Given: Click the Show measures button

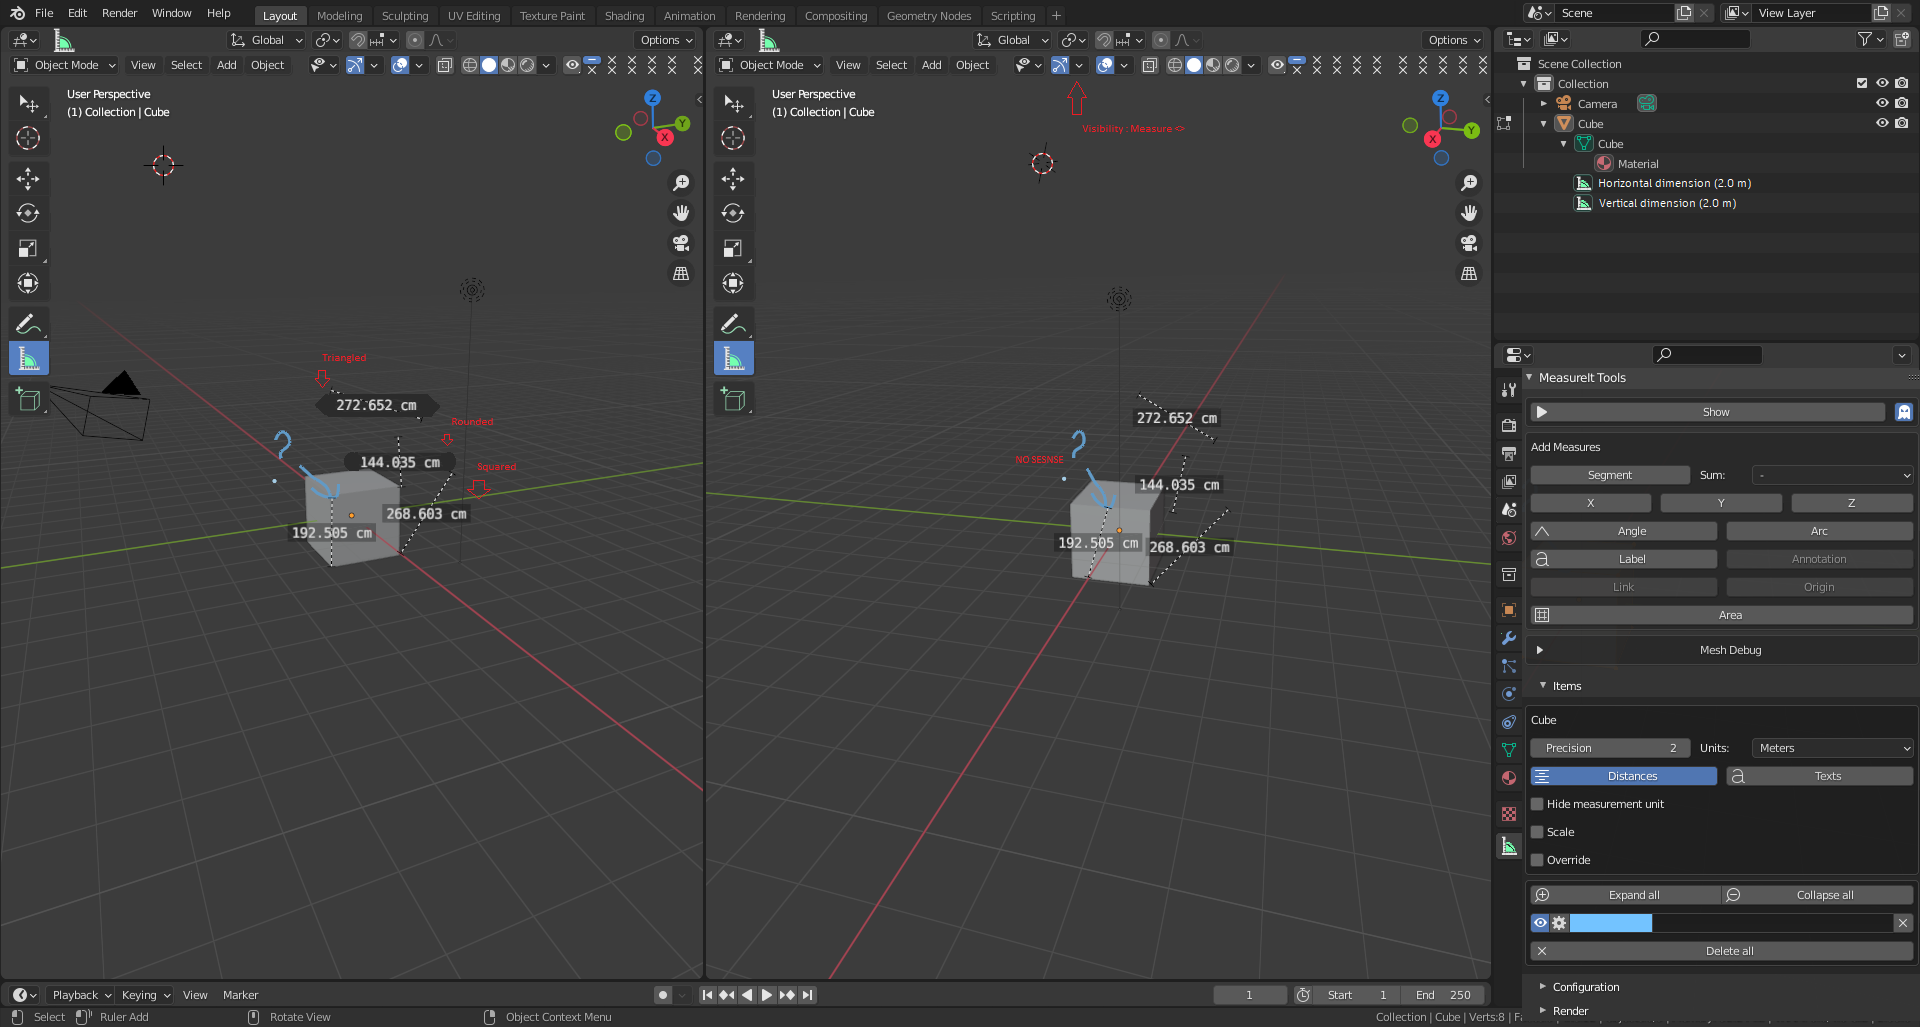Looking at the screenshot, I should (1707, 412).
